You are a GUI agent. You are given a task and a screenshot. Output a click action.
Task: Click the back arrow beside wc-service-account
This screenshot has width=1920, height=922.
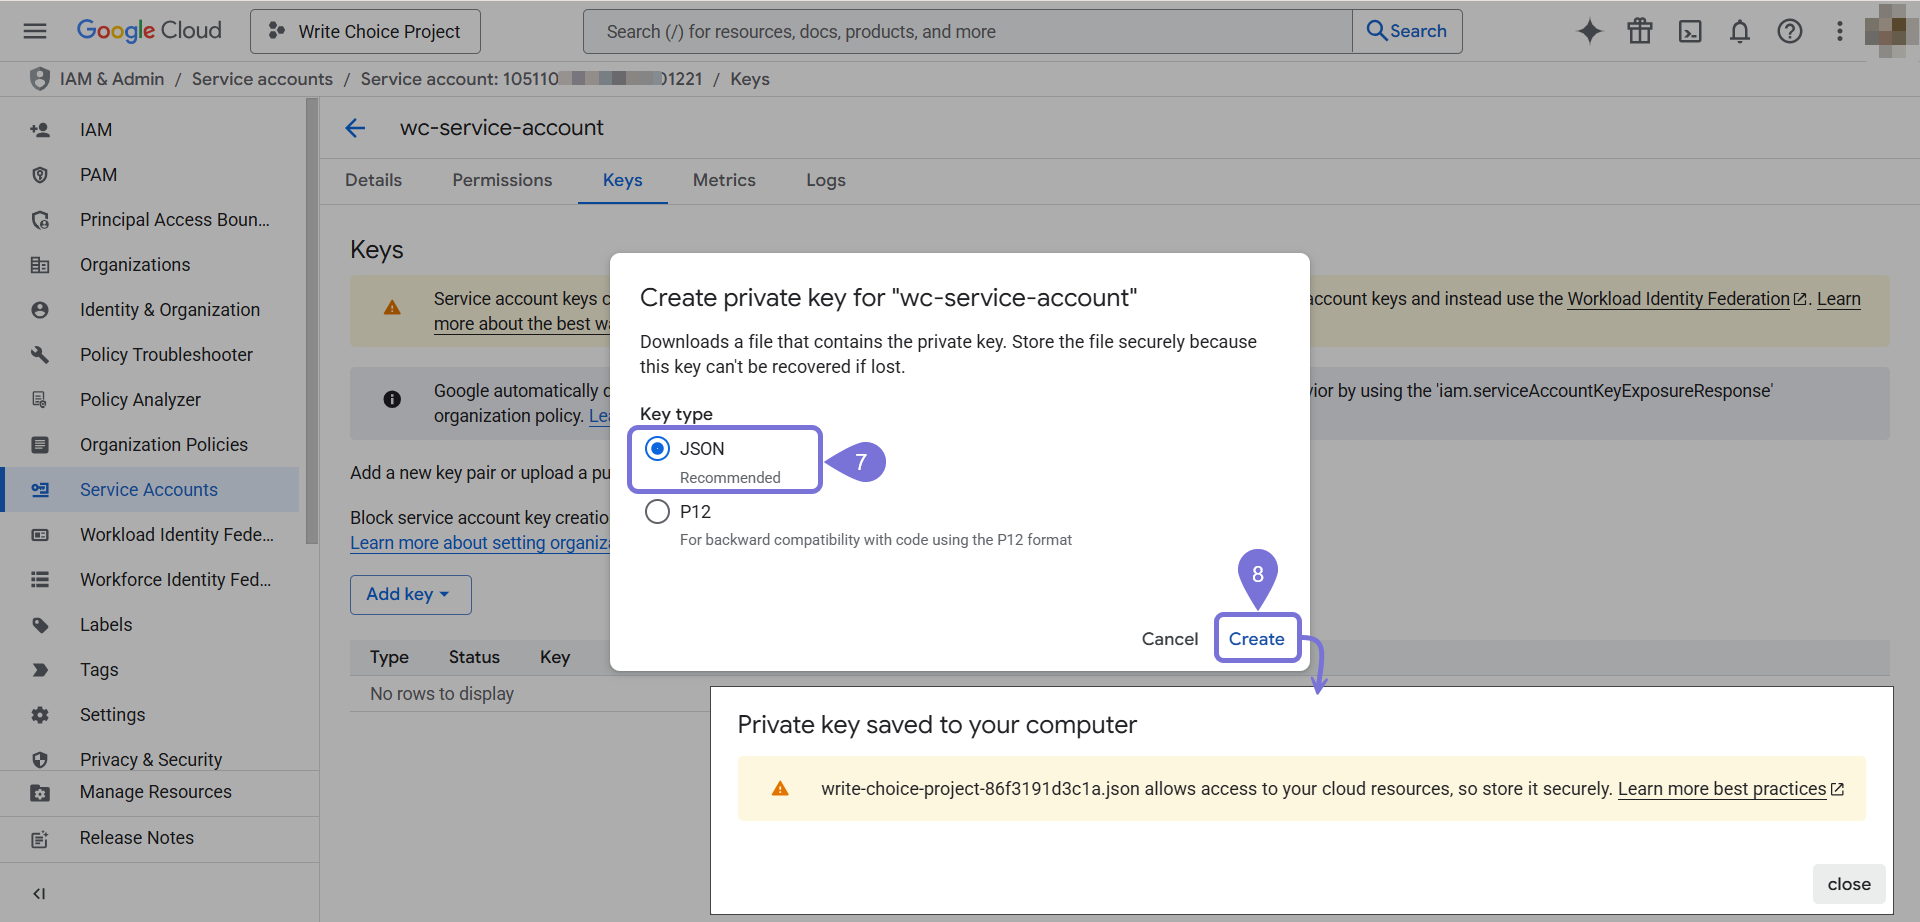click(x=355, y=128)
